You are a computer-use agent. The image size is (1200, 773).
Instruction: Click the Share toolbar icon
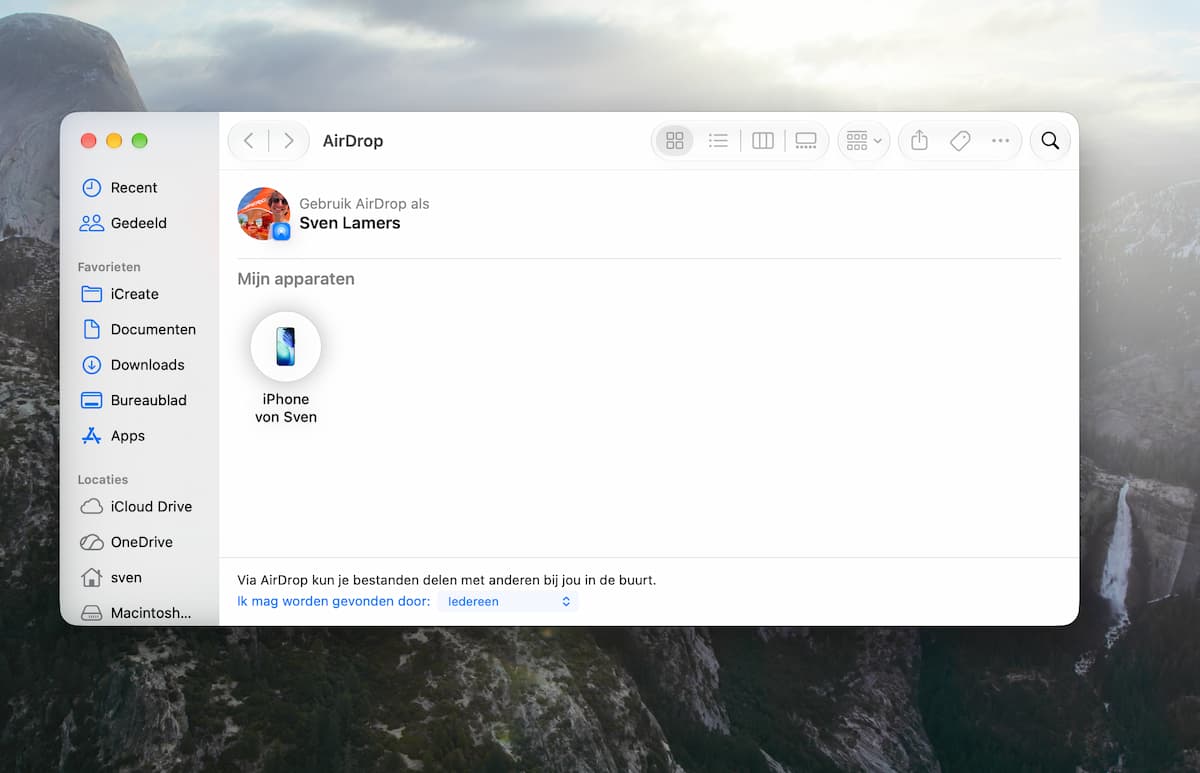point(919,141)
